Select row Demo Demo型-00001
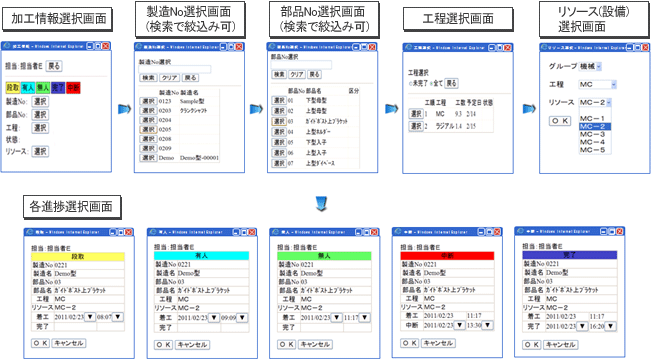Screen dimensions: 652x361 tap(148, 158)
